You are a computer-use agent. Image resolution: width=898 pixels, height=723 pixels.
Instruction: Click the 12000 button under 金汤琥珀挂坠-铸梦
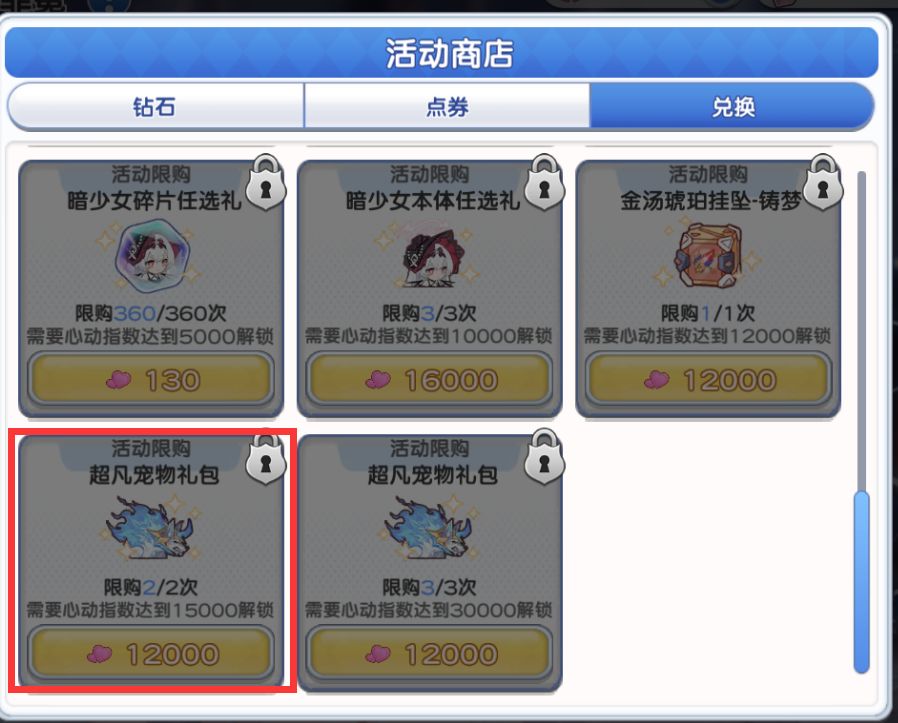(708, 380)
